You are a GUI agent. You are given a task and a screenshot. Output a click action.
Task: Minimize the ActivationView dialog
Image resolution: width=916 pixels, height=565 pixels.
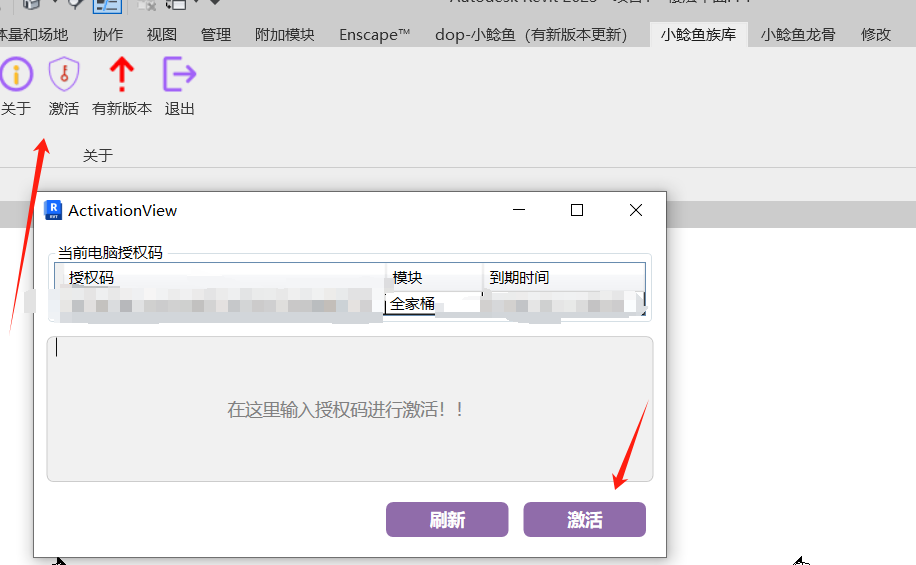coord(519,210)
